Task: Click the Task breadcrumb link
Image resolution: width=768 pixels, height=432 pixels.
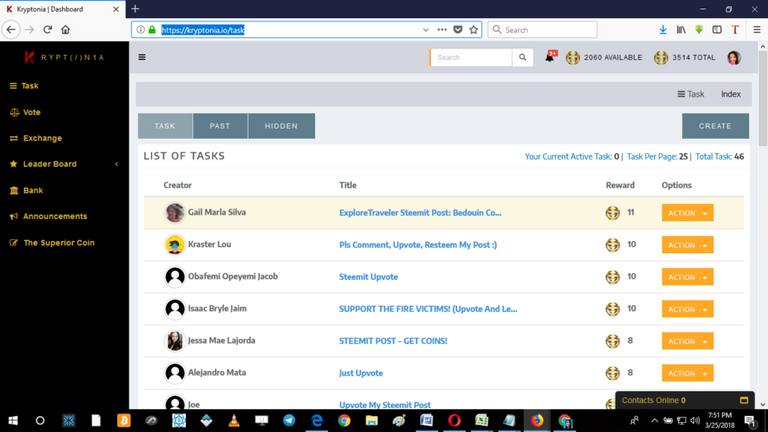Action: pos(691,94)
